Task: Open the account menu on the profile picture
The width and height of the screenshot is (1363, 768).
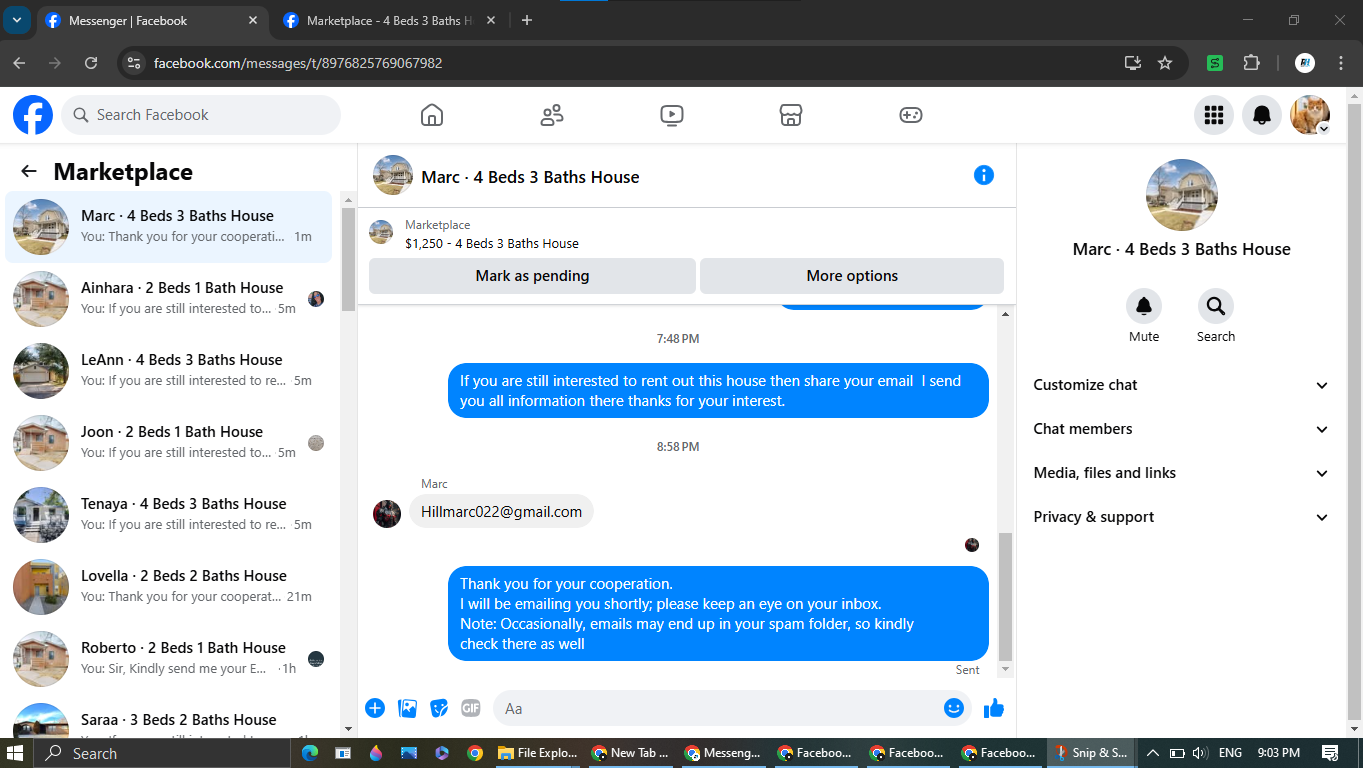Action: click(1310, 115)
